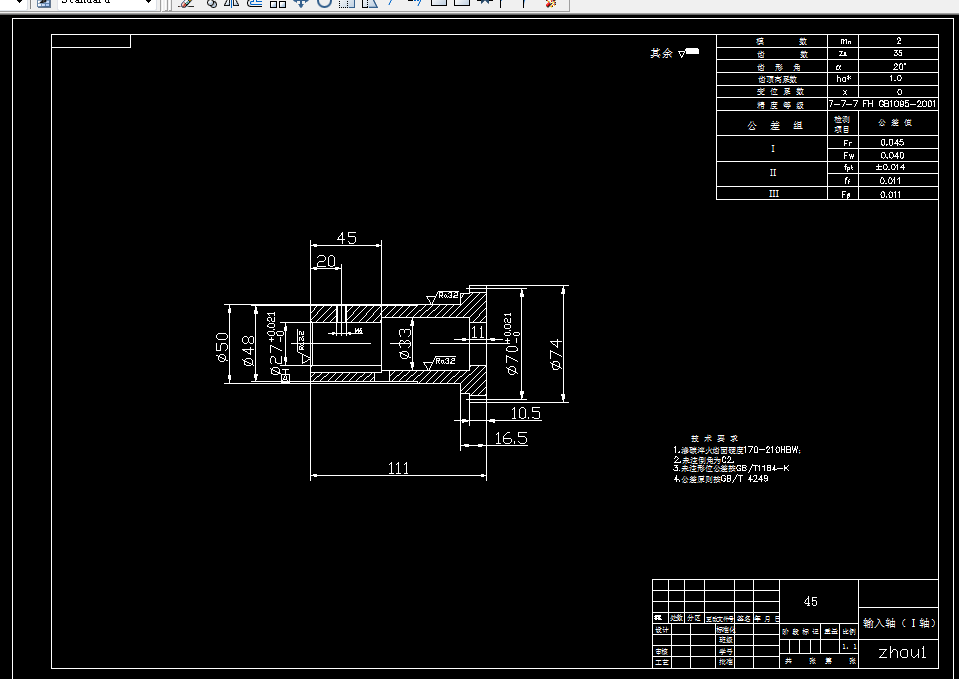
Task: Select the Explode tool at the toolbar end
Action: click(551, 3)
